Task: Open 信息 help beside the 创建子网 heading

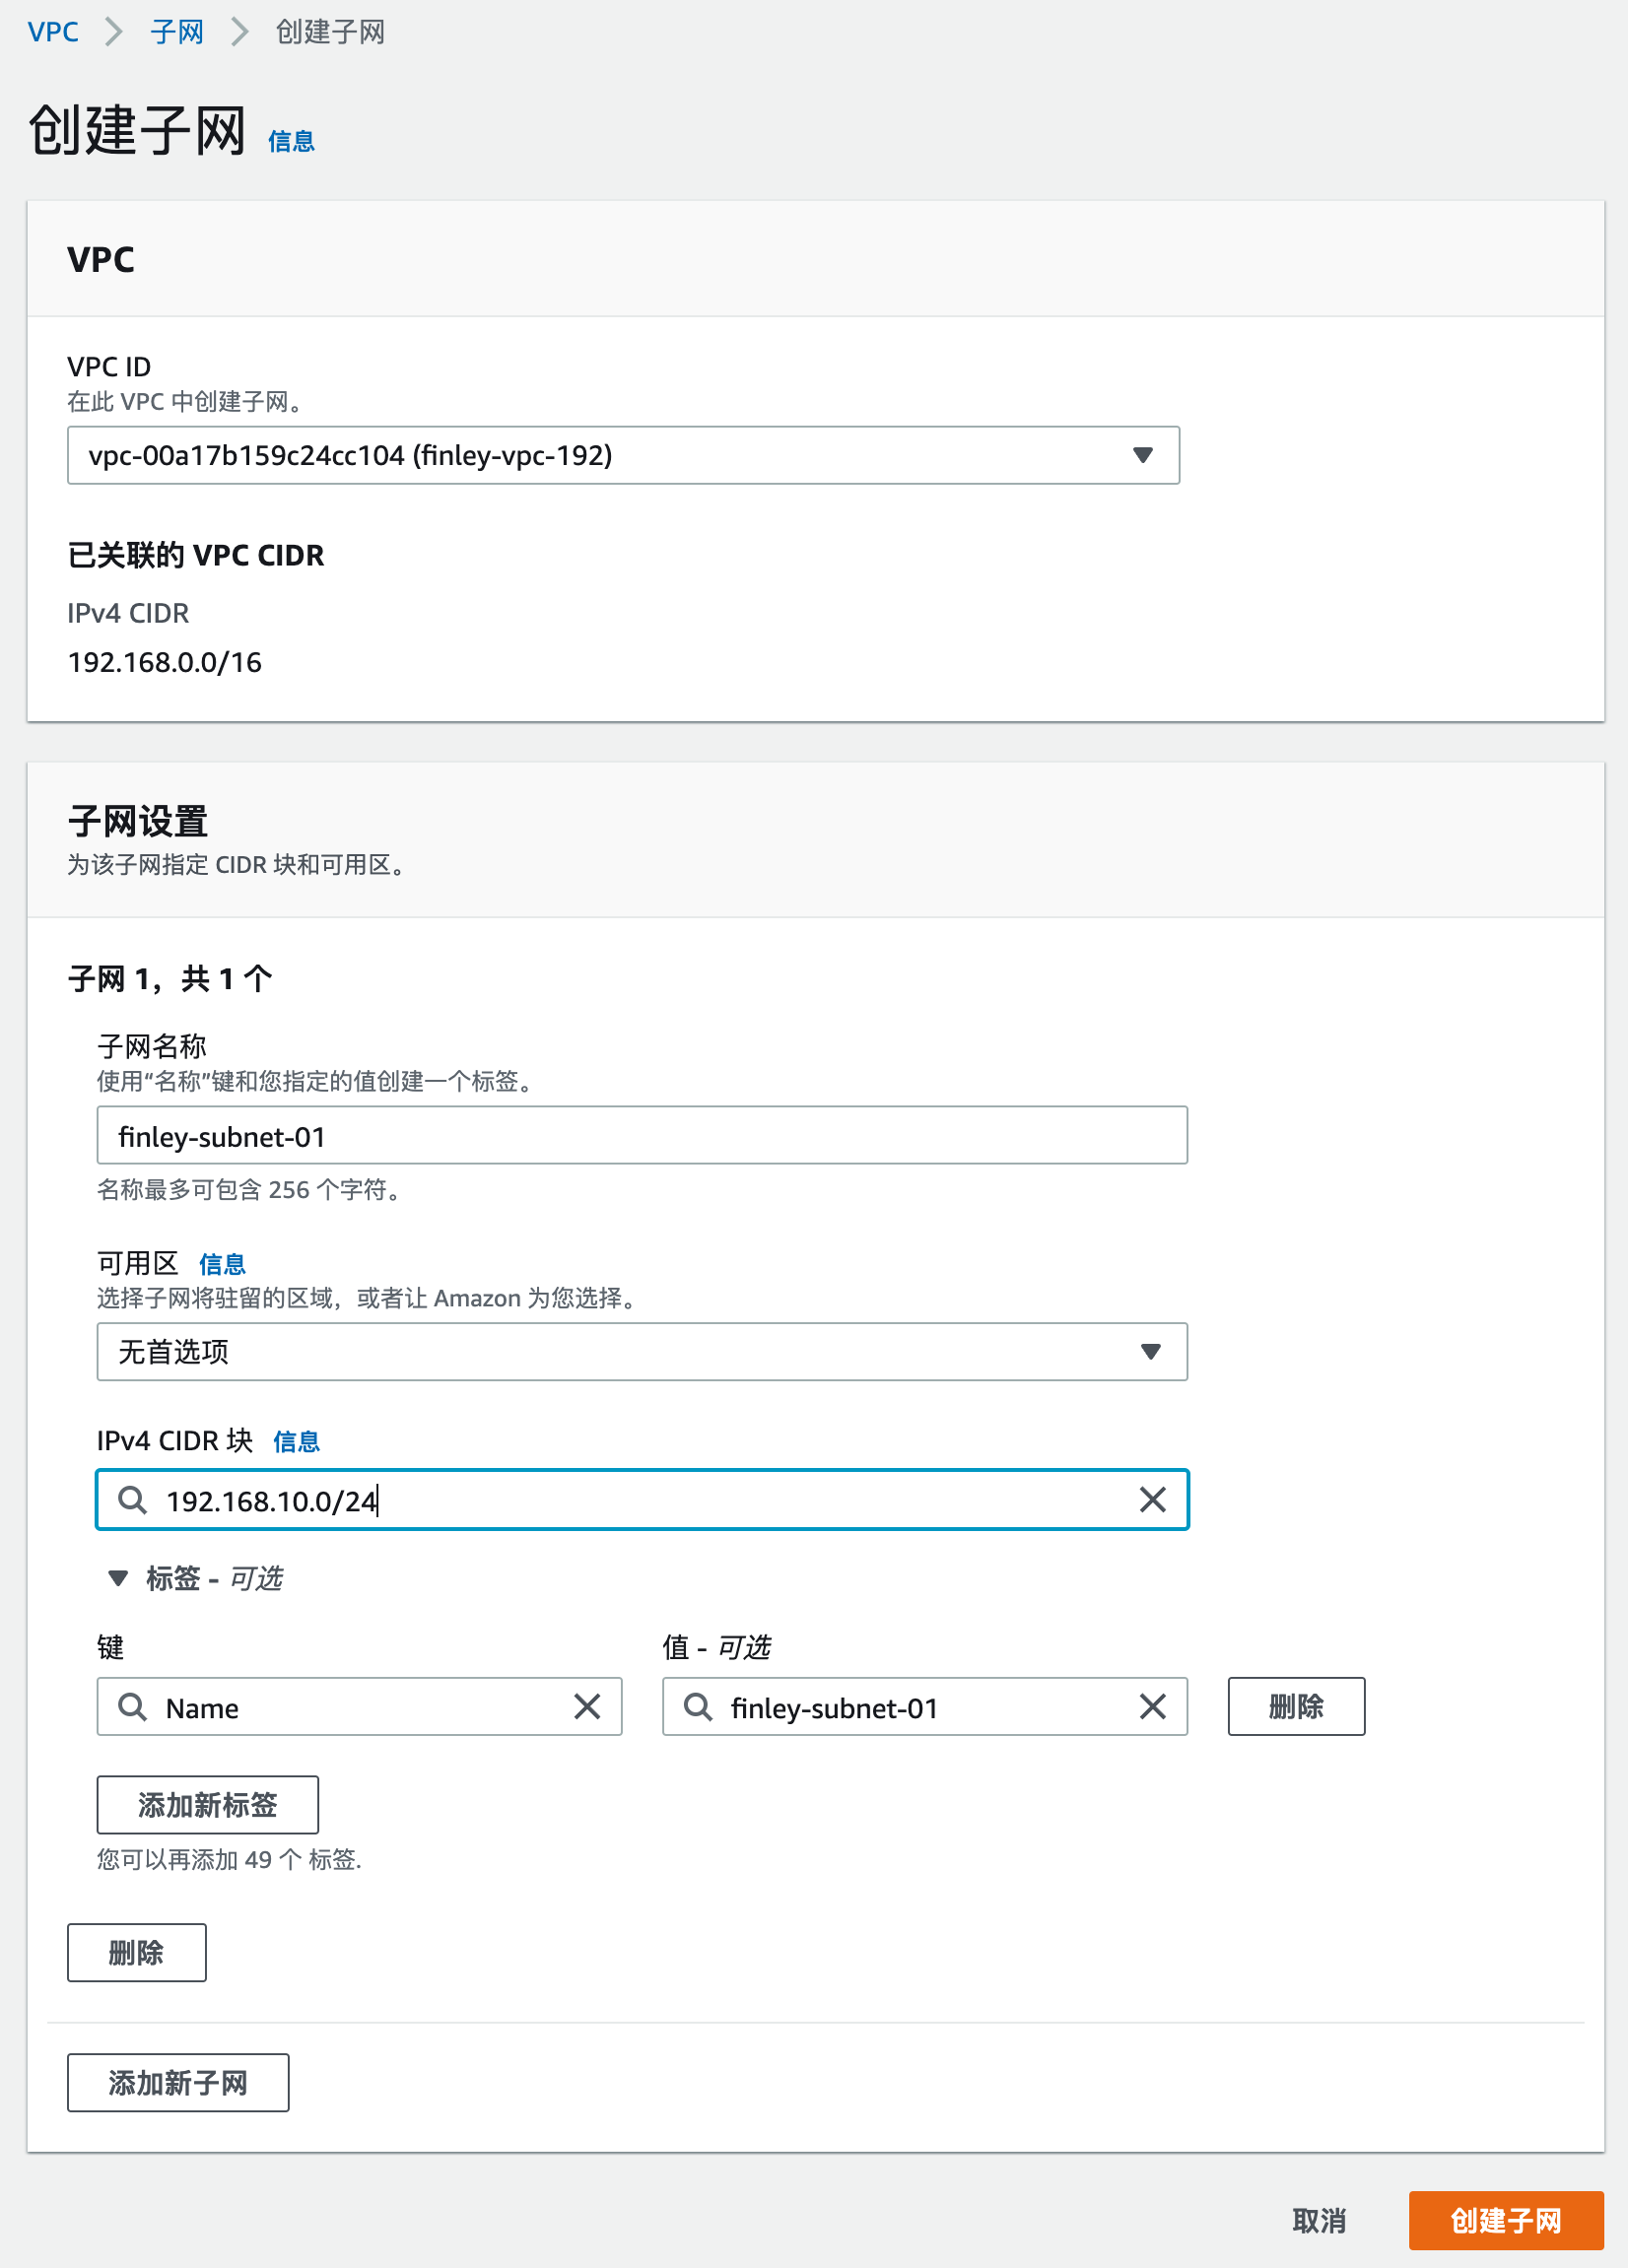Action: click(x=290, y=140)
